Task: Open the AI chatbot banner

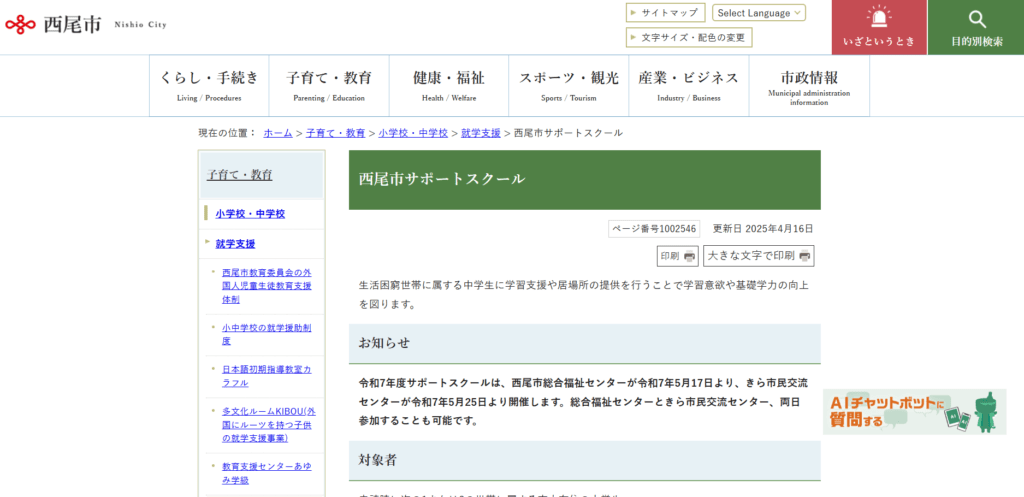Action: point(914,412)
